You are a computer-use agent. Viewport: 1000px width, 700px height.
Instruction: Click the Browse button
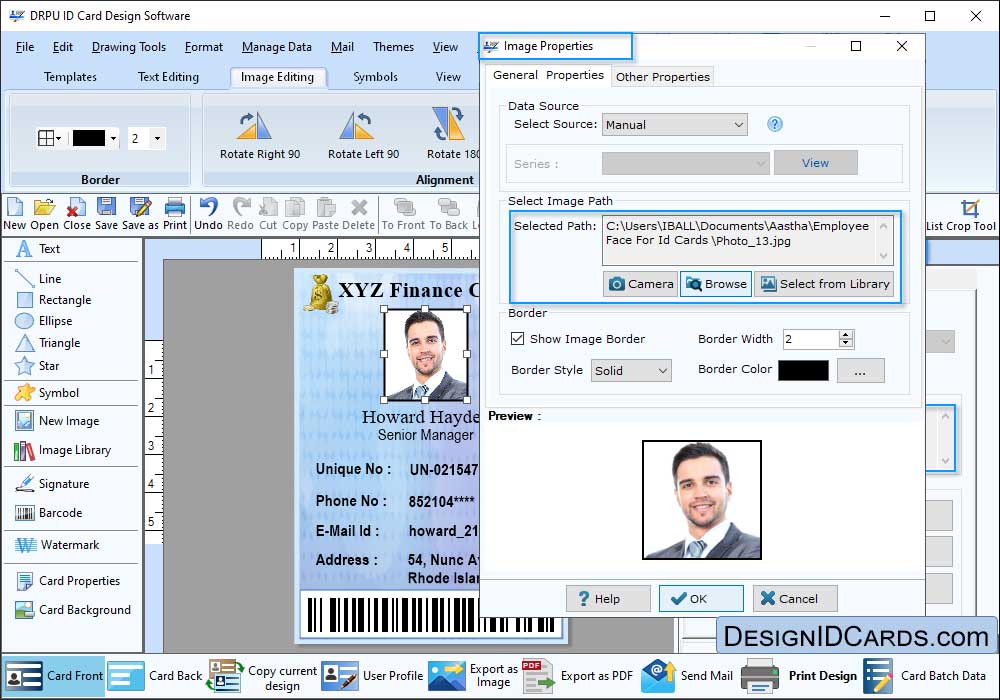click(x=715, y=284)
